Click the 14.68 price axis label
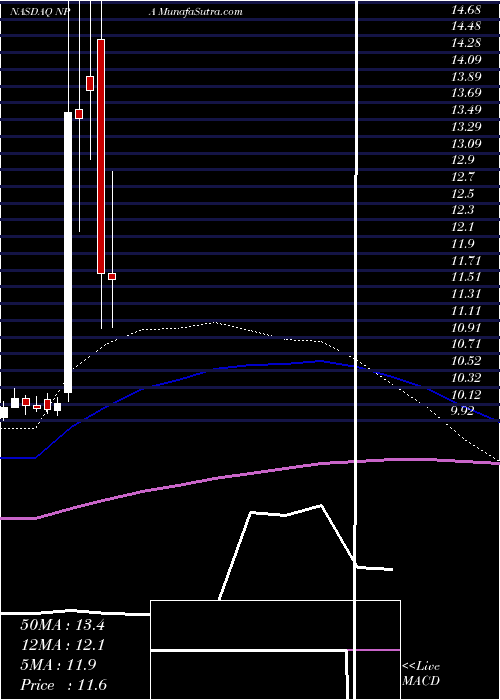 [x=466, y=10]
